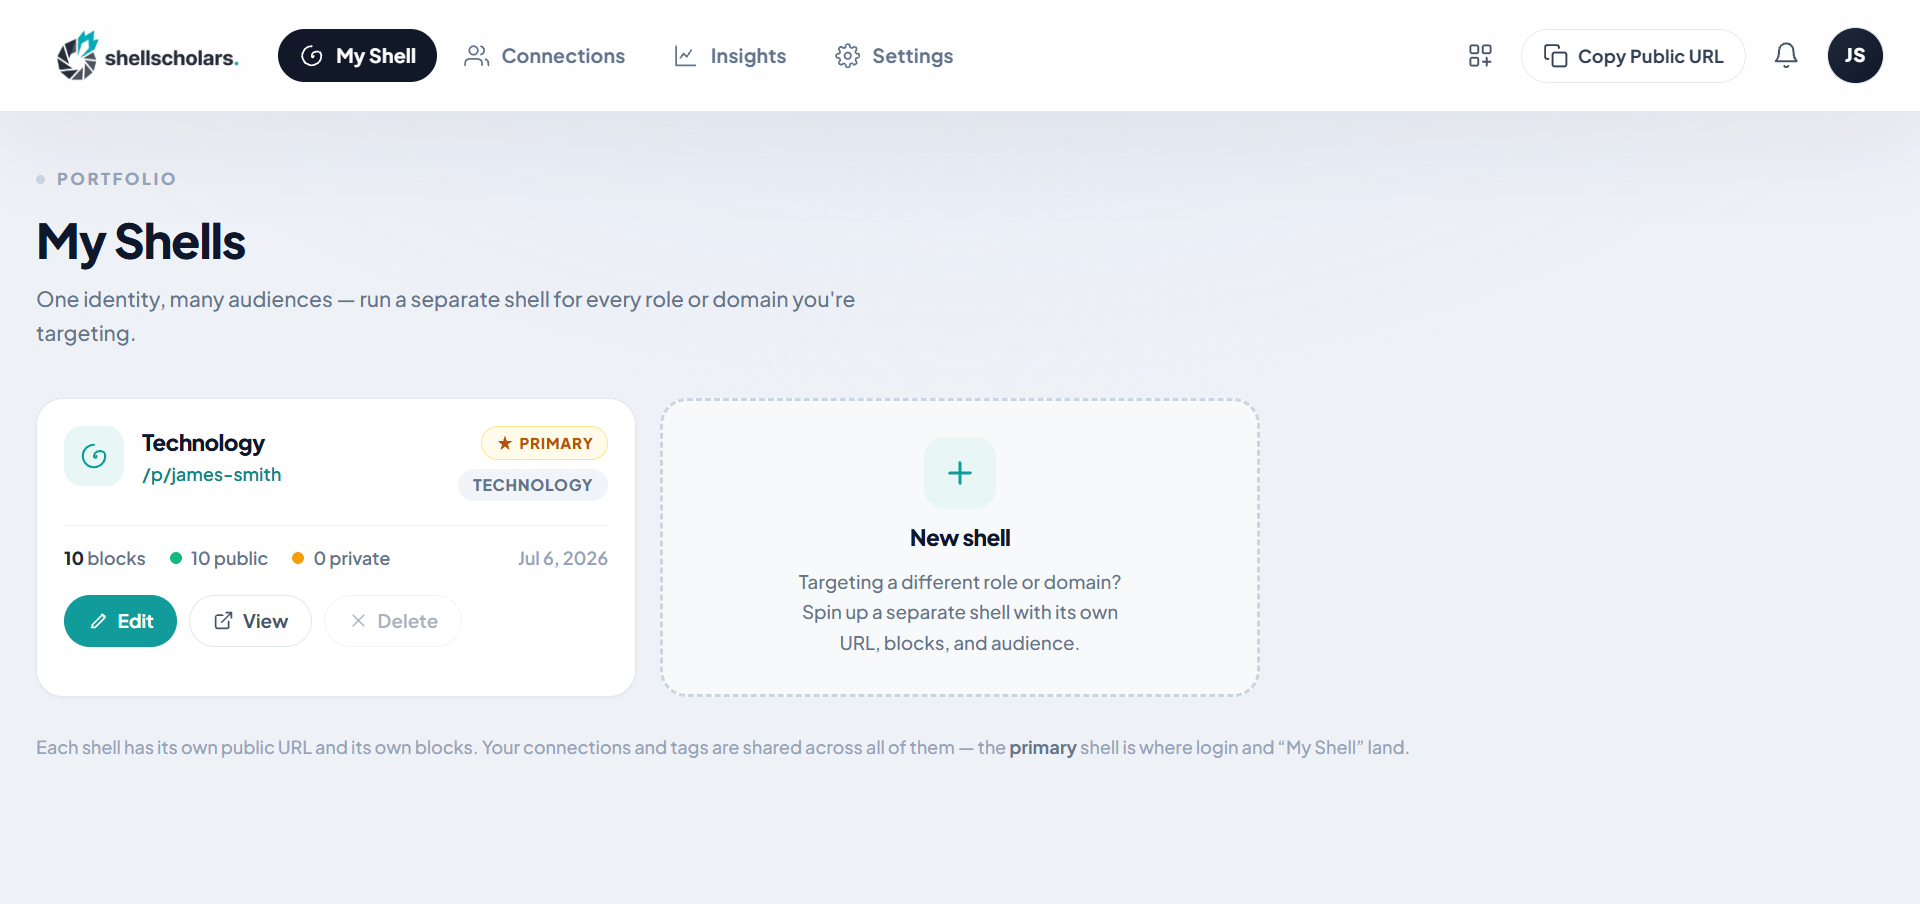Click the Settings gear icon
Viewport: 1920px width, 904px height.
[847, 56]
